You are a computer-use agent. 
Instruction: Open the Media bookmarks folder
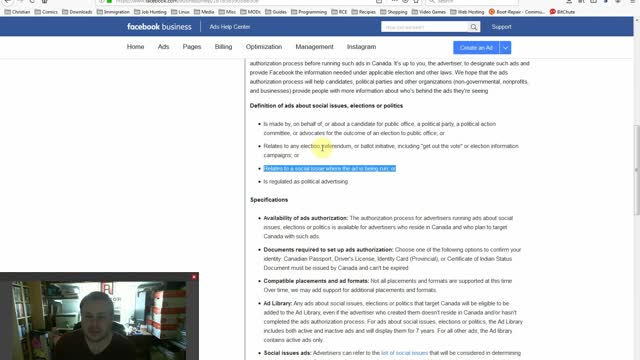[x=204, y=12]
